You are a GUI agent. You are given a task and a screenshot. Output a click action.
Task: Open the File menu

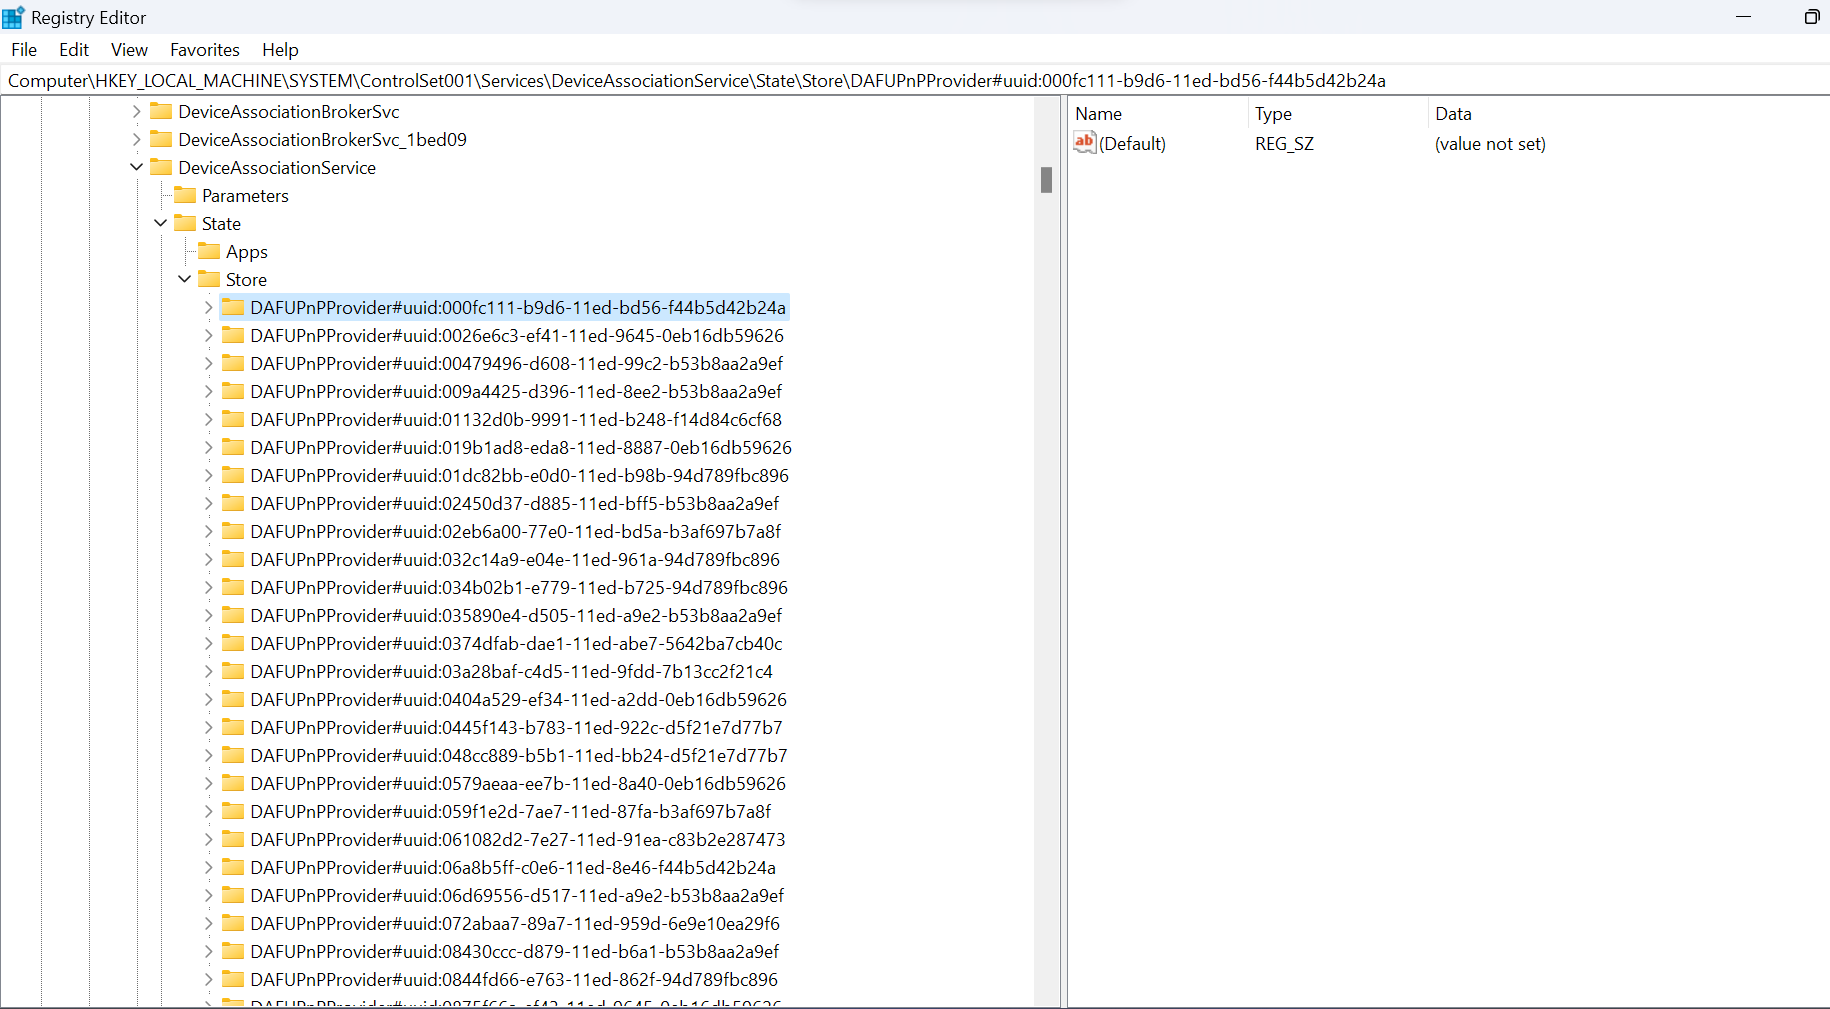24,50
